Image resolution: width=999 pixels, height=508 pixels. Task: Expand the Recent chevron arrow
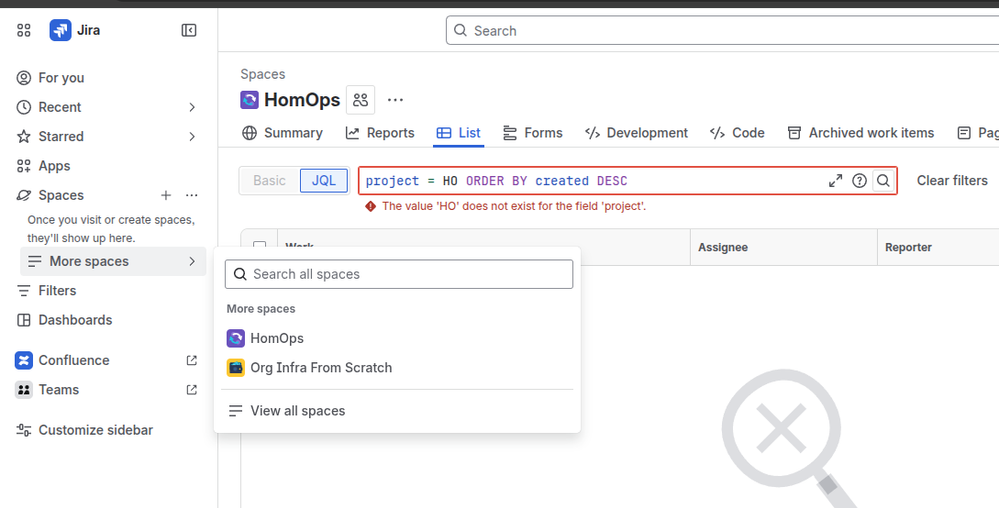pyautogui.click(x=192, y=107)
